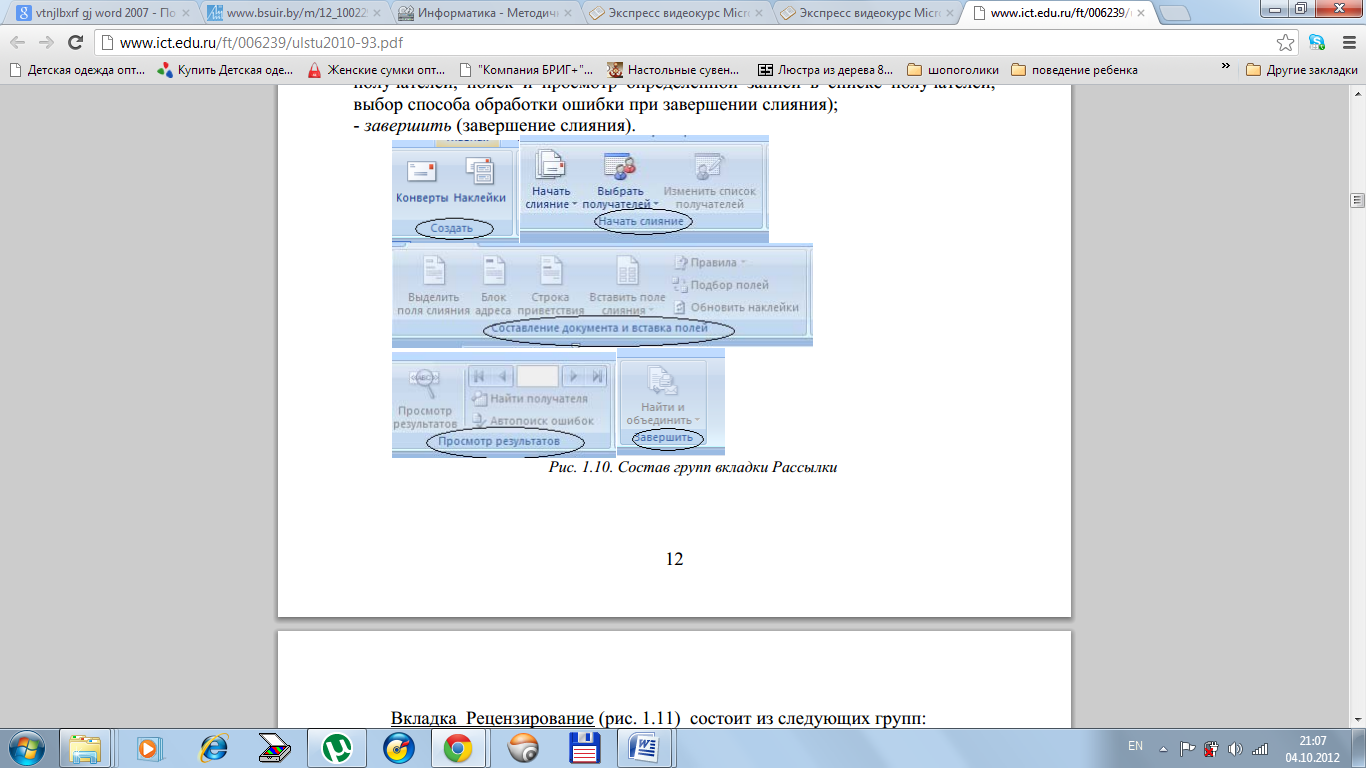
Task: Click the caption 'Рис. 1.10. Состав групп вкладки Рассылки'
Action: point(693,468)
